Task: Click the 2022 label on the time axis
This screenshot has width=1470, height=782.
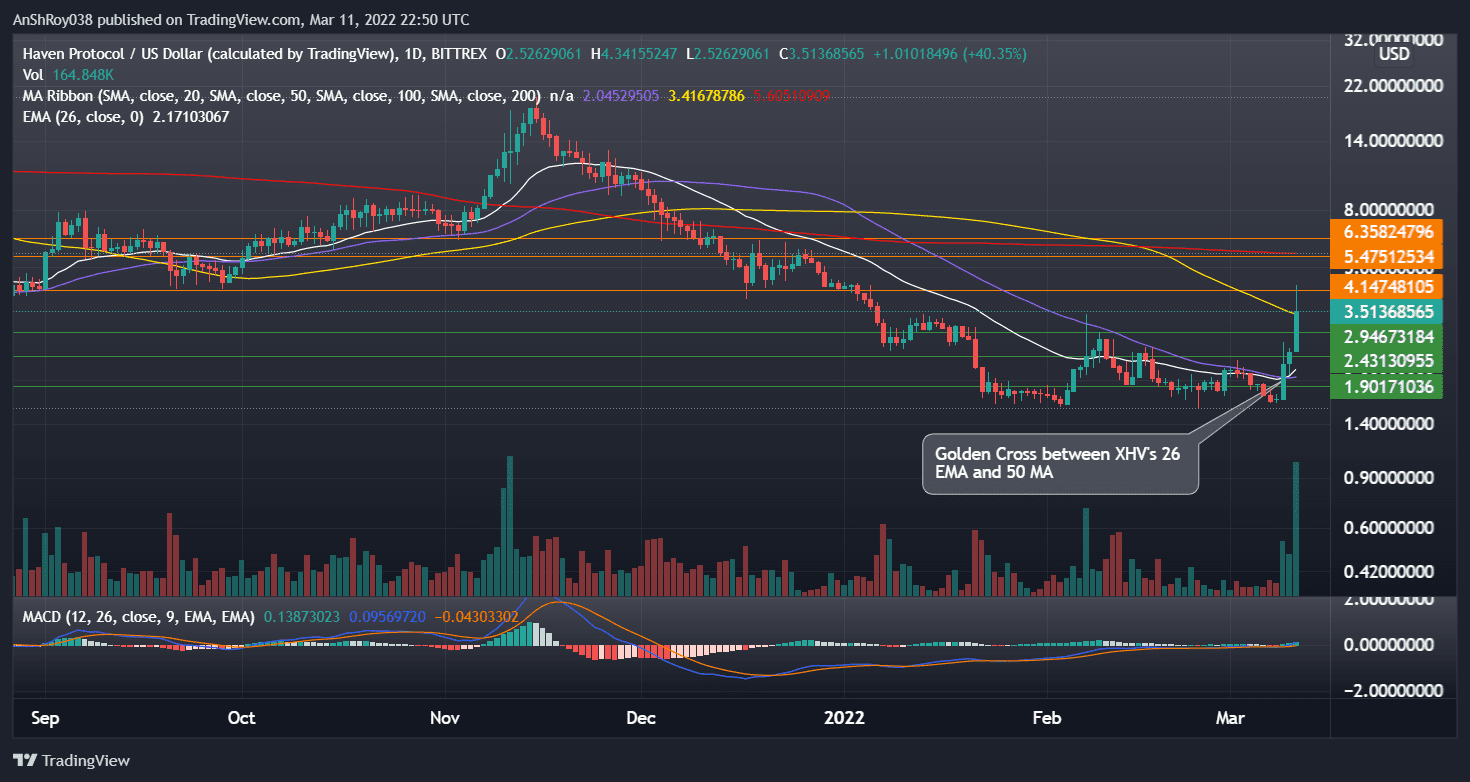Action: point(845,718)
